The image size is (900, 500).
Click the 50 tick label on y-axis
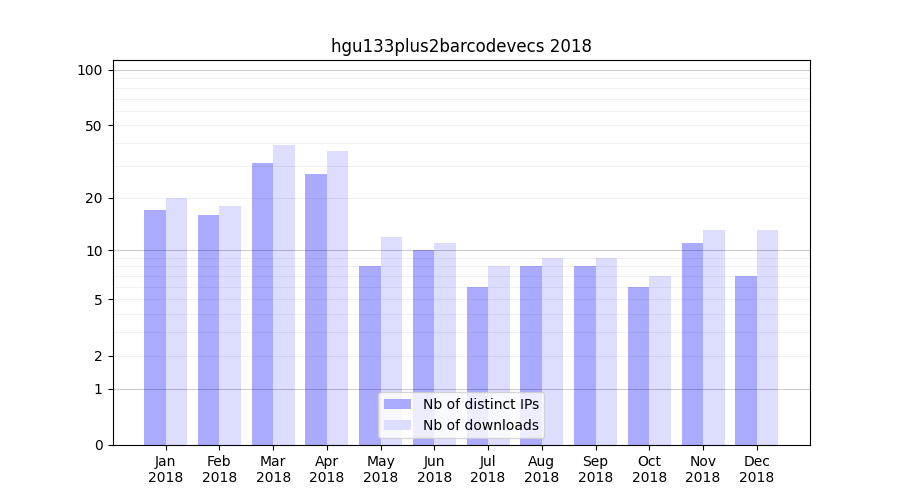click(93, 126)
